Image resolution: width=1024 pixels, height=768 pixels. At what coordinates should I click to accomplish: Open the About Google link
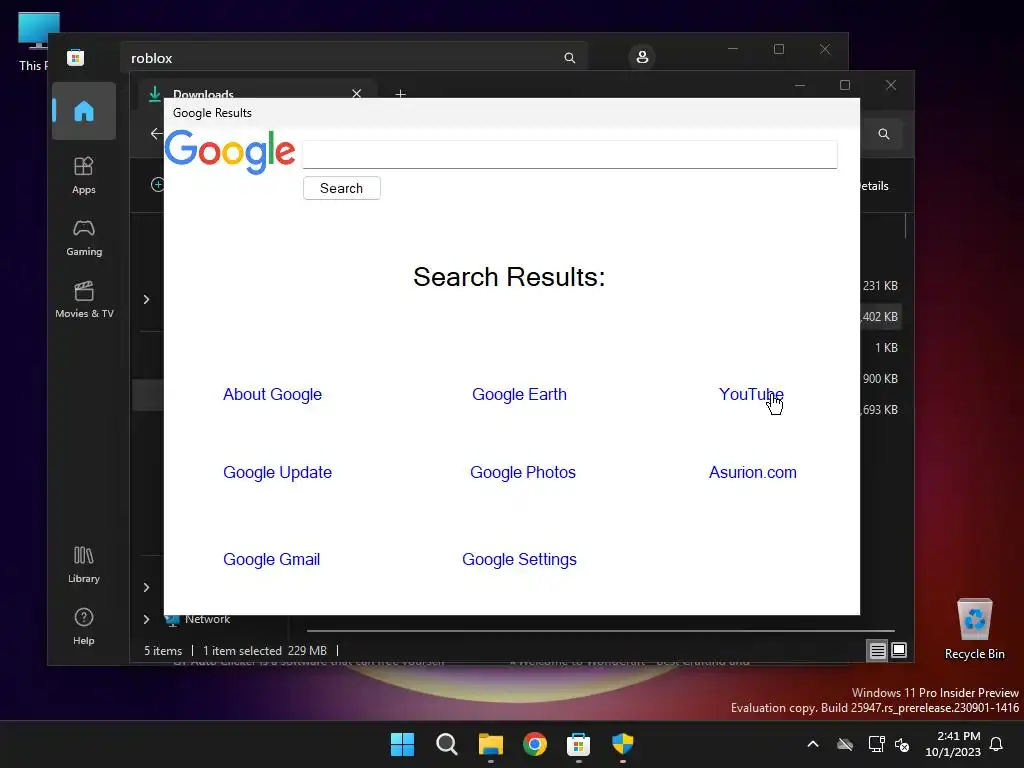(x=272, y=394)
